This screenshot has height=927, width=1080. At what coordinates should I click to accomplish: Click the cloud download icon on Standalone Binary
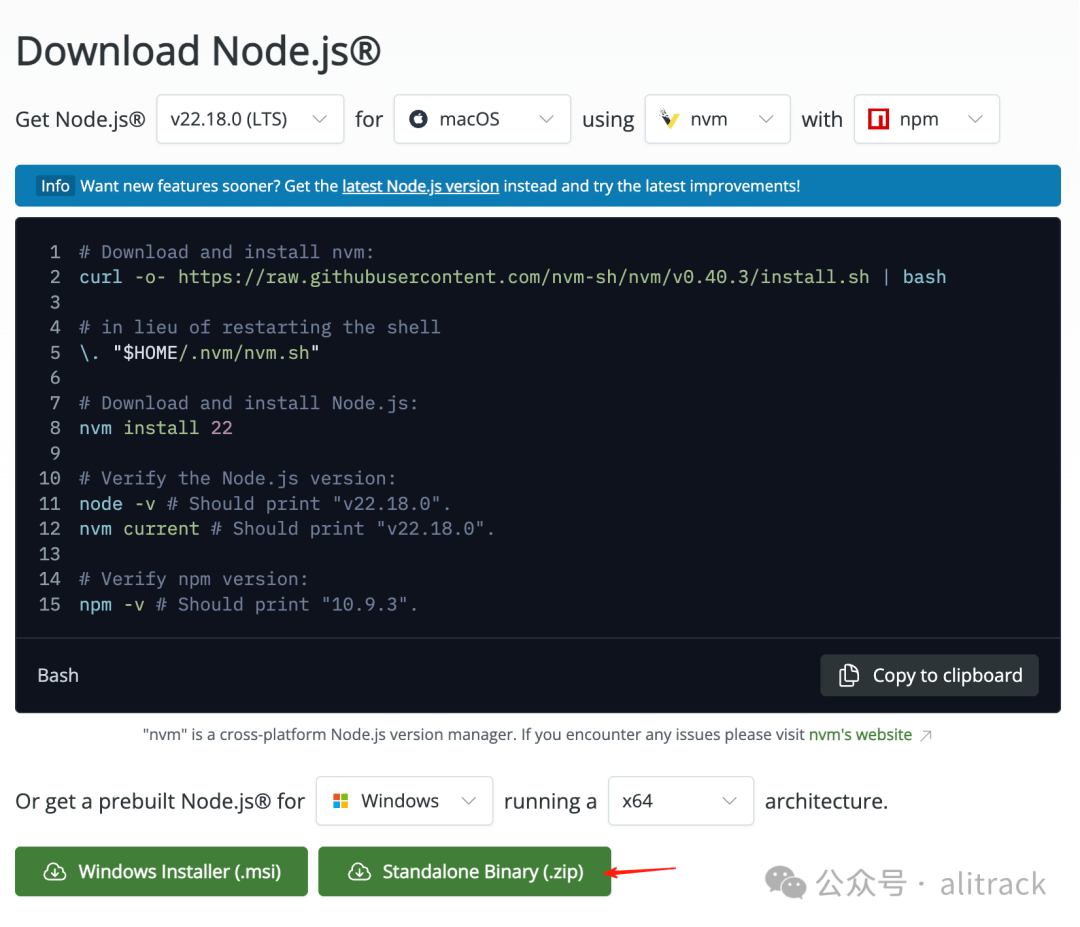coord(359,871)
